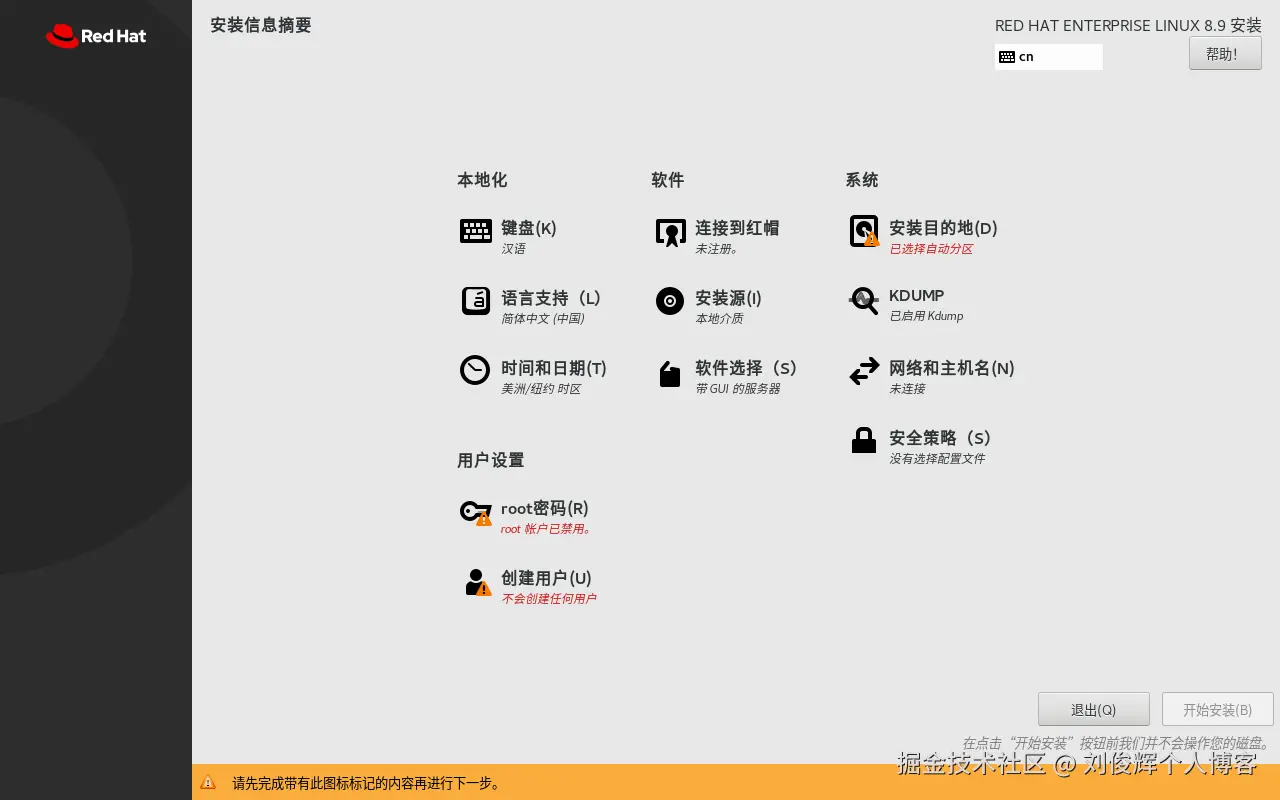The width and height of the screenshot is (1280, 800).
Task: Click the 未连接 network status text
Action: 907,389
